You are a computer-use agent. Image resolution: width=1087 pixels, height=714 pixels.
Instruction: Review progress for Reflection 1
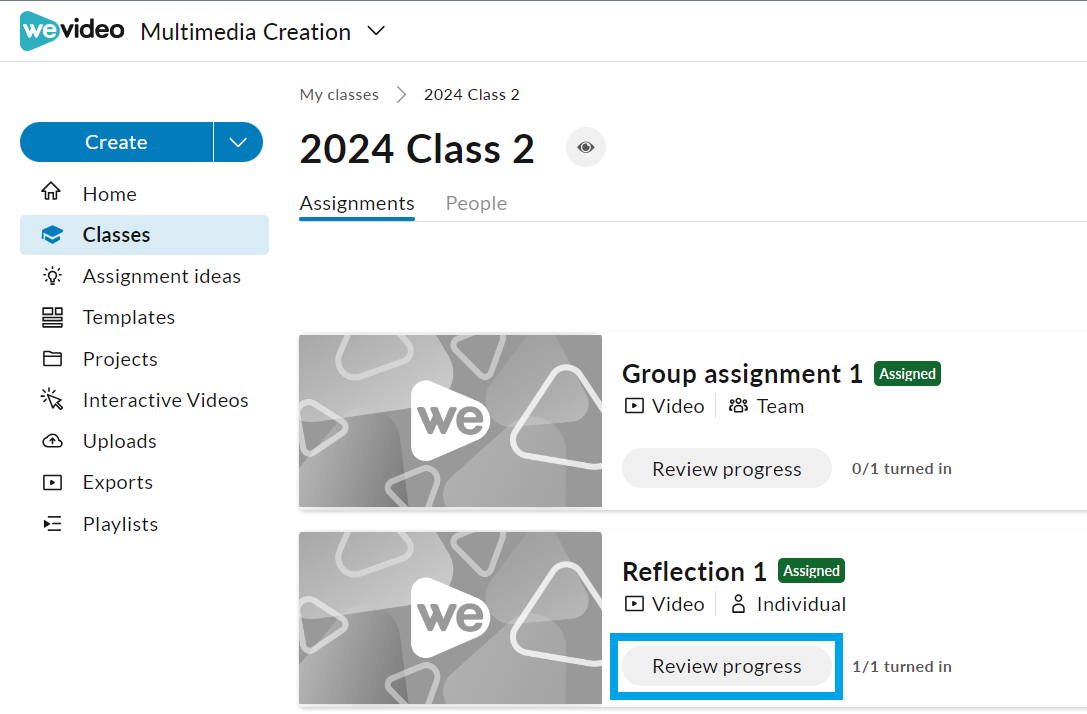click(x=727, y=666)
